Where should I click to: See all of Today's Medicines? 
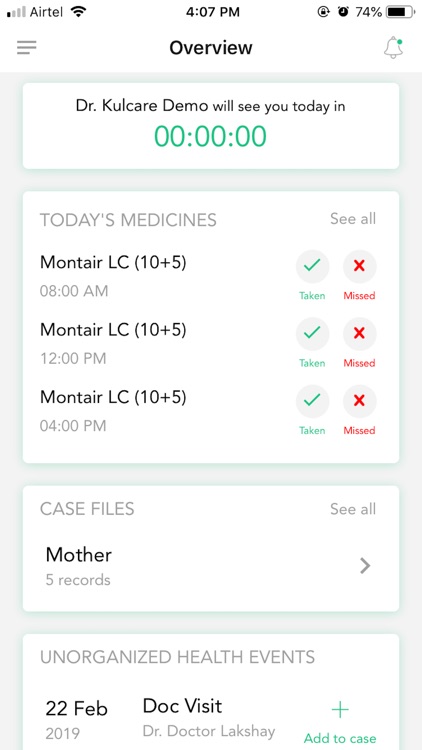tap(353, 219)
